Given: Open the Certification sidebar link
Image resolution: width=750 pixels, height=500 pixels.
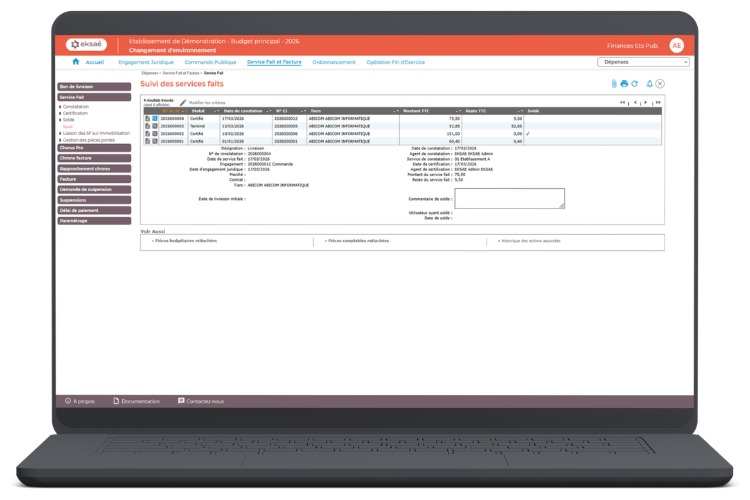Looking at the screenshot, I should pyautogui.click(x=76, y=113).
